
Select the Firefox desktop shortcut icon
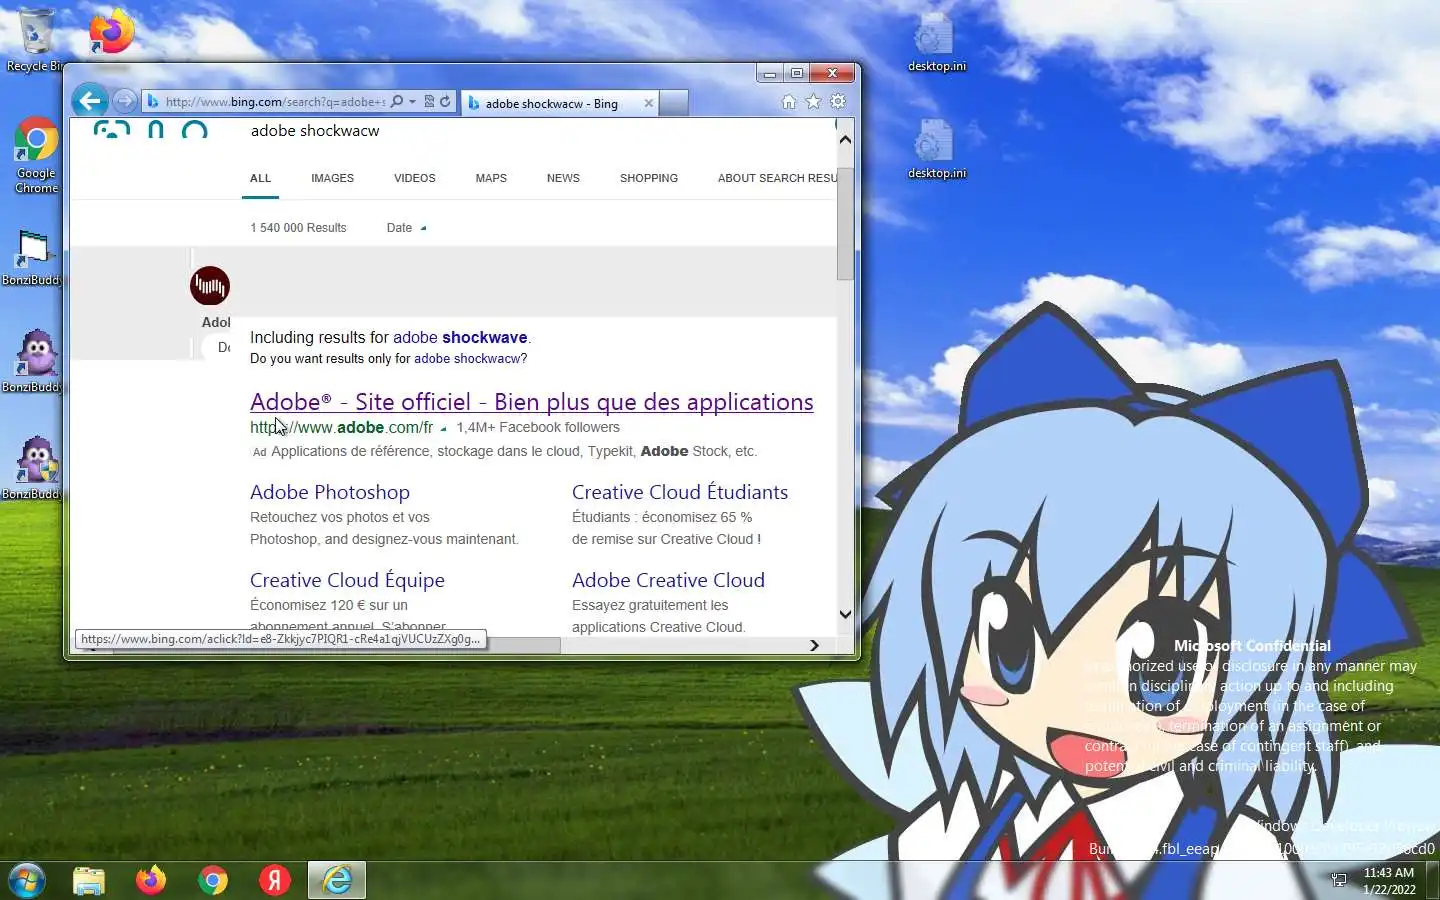111,32
